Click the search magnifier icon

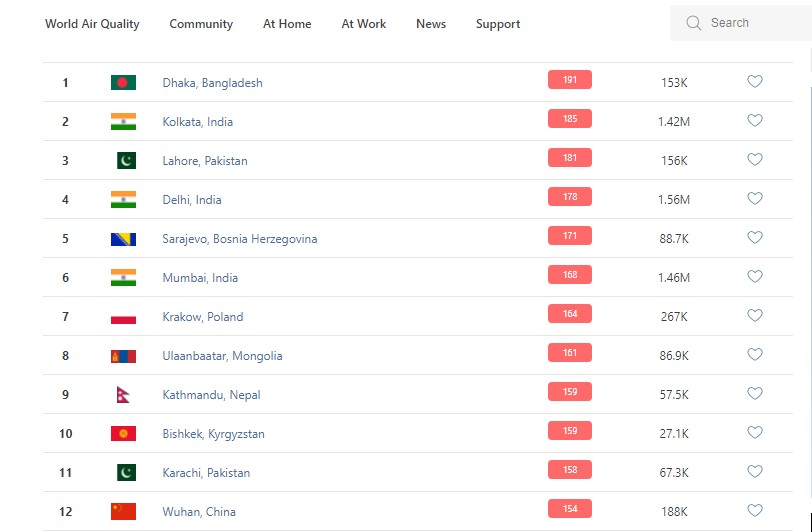pos(693,23)
